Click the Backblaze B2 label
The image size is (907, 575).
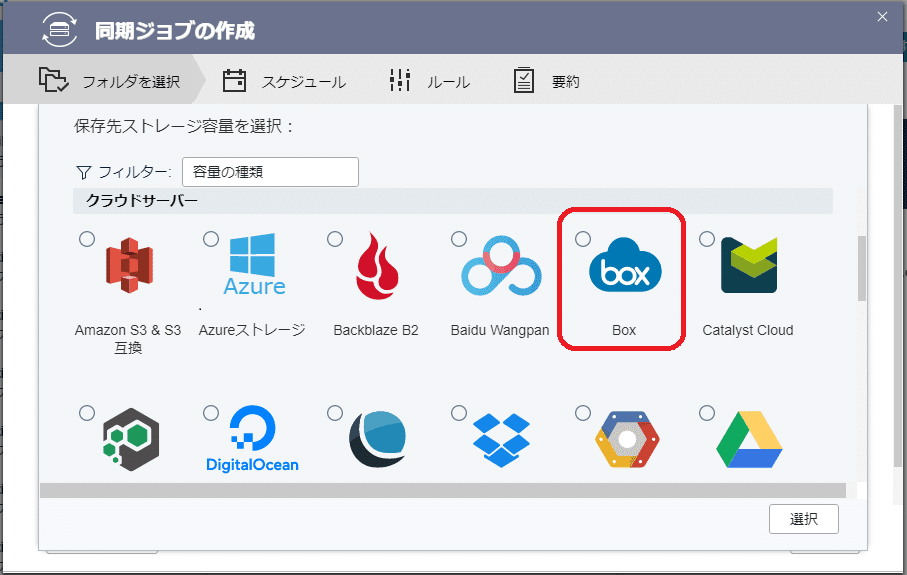click(376, 330)
